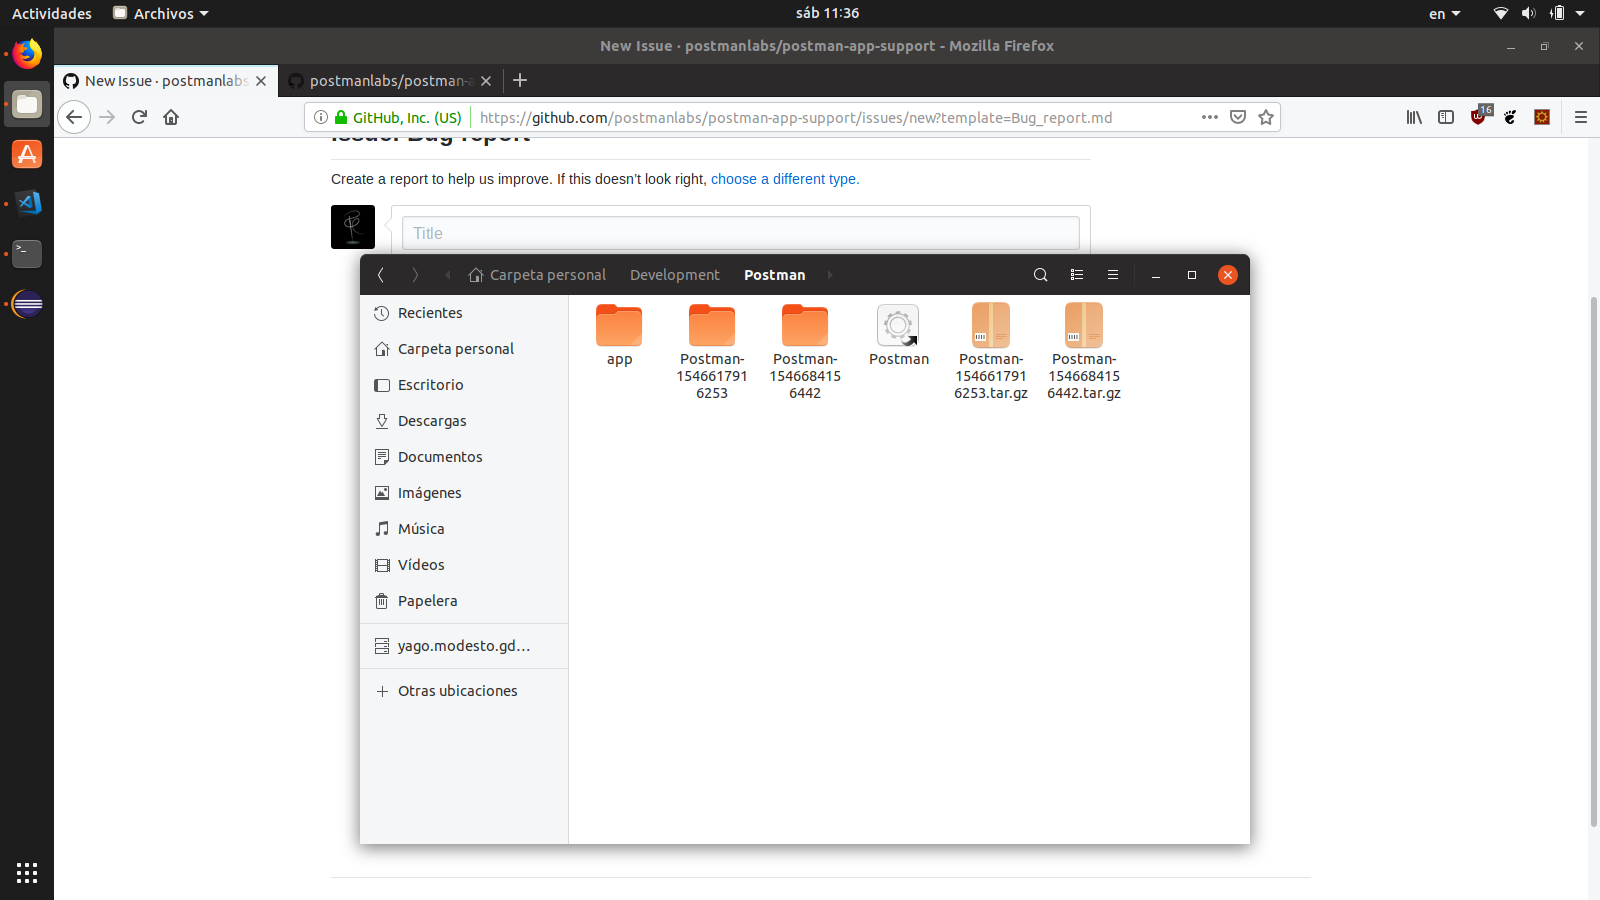Bookmark this page with the star icon
Viewport: 1600px width, 900px height.
[1265, 117]
